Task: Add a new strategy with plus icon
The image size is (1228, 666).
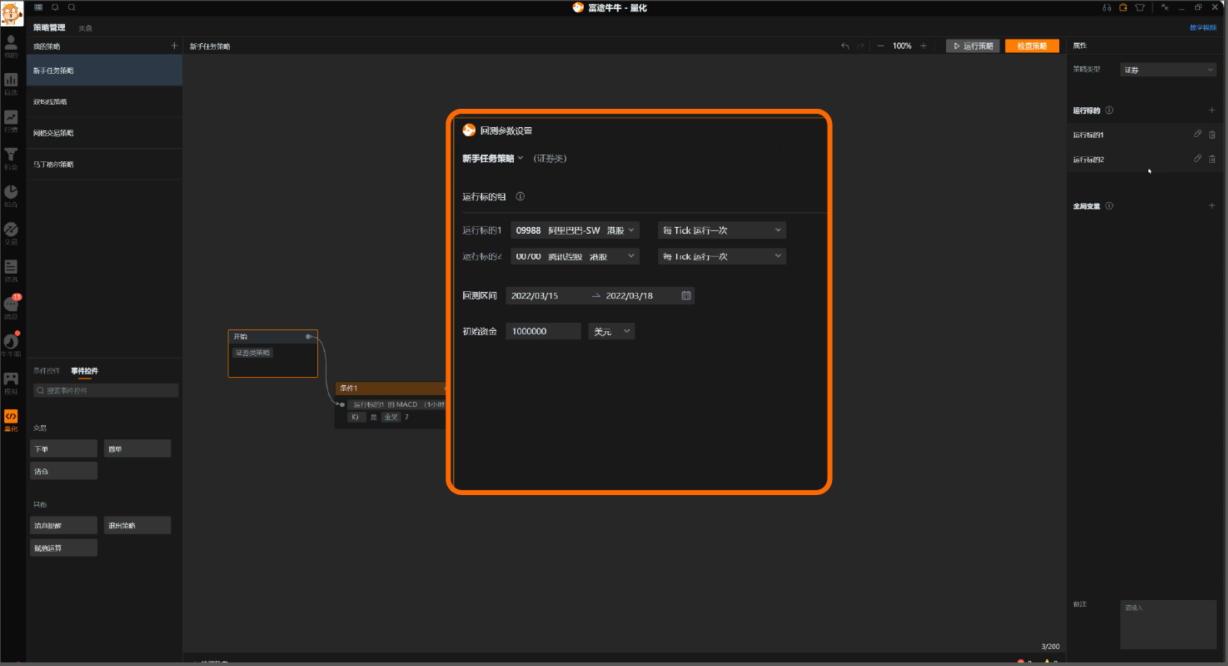Action: [174, 46]
